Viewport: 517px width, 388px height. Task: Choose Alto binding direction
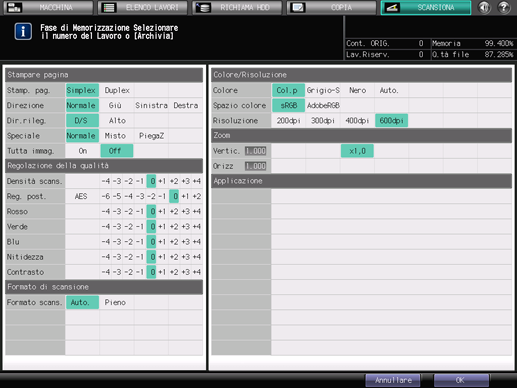point(117,121)
